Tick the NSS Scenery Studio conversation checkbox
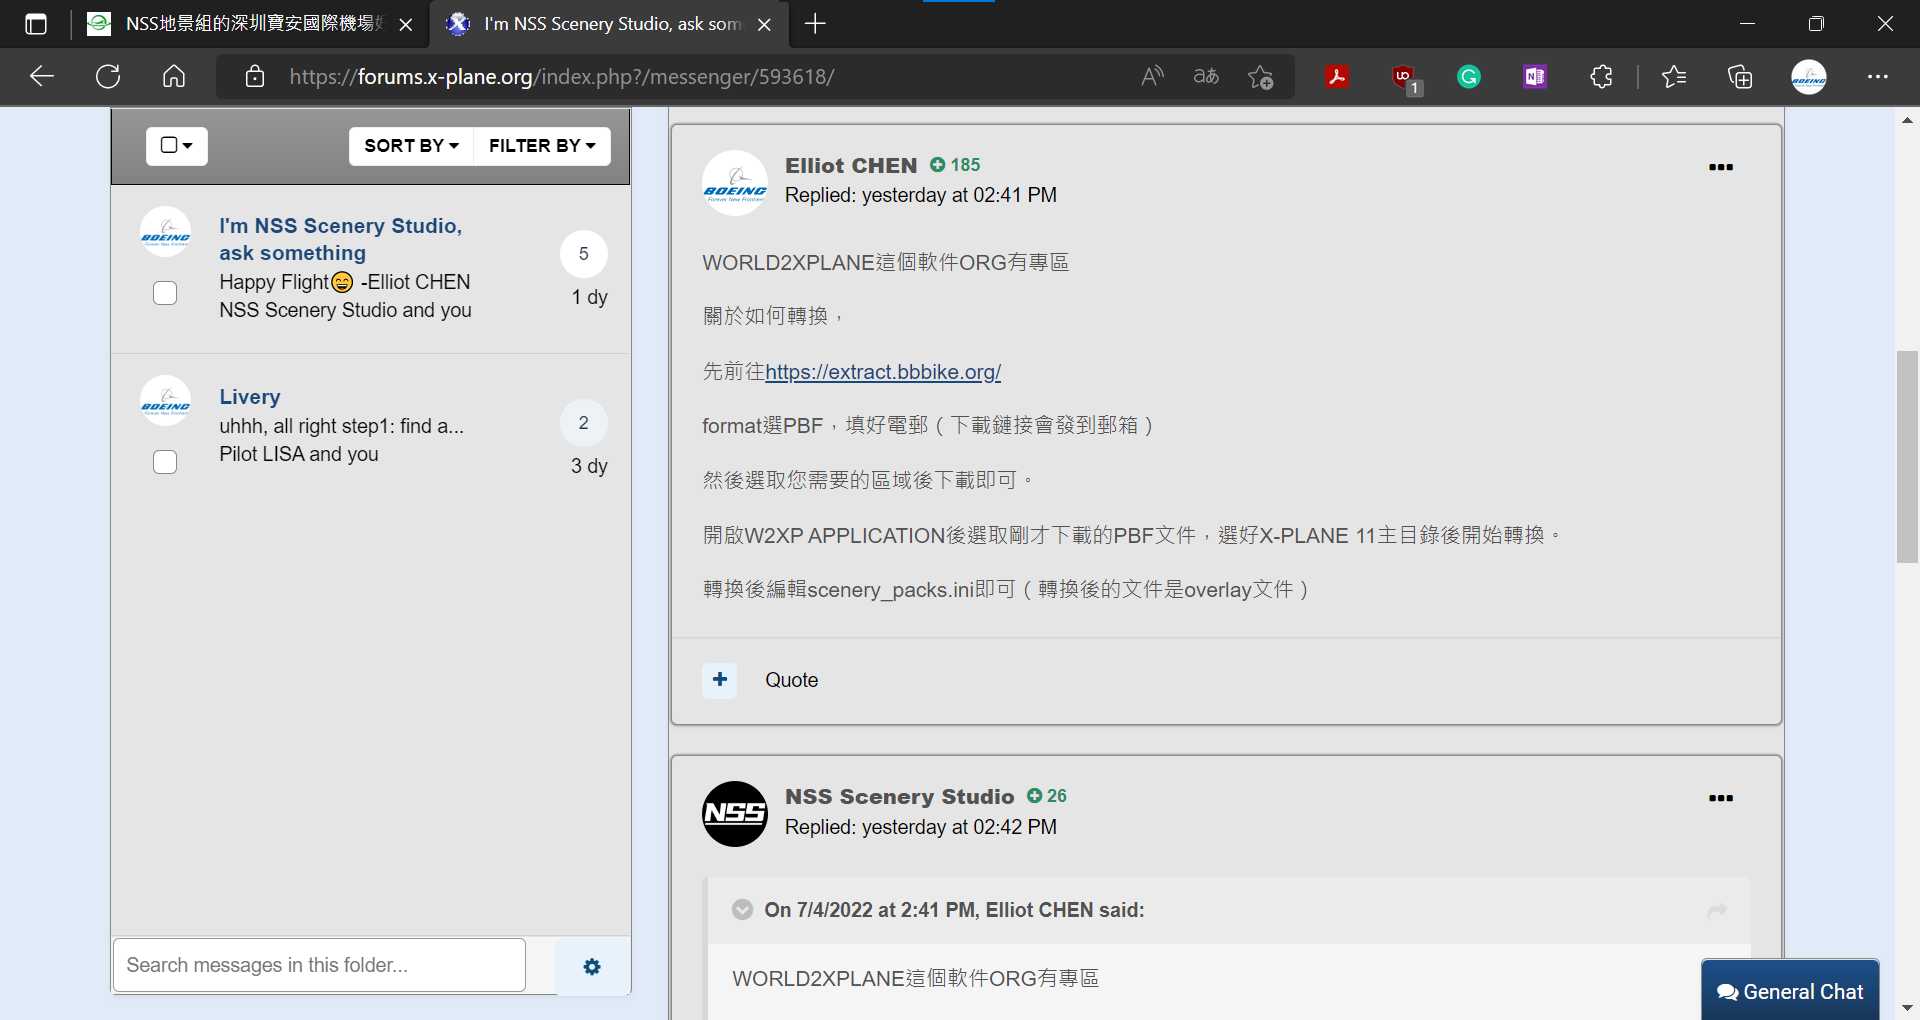The width and height of the screenshot is (1920, 1020). (x=165, y=293)
